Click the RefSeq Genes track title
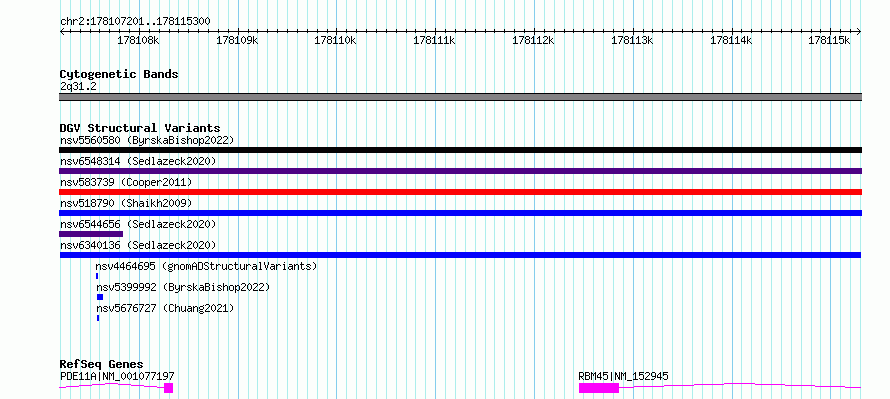Screen dimensions: 890x399 tap(102, 364)
